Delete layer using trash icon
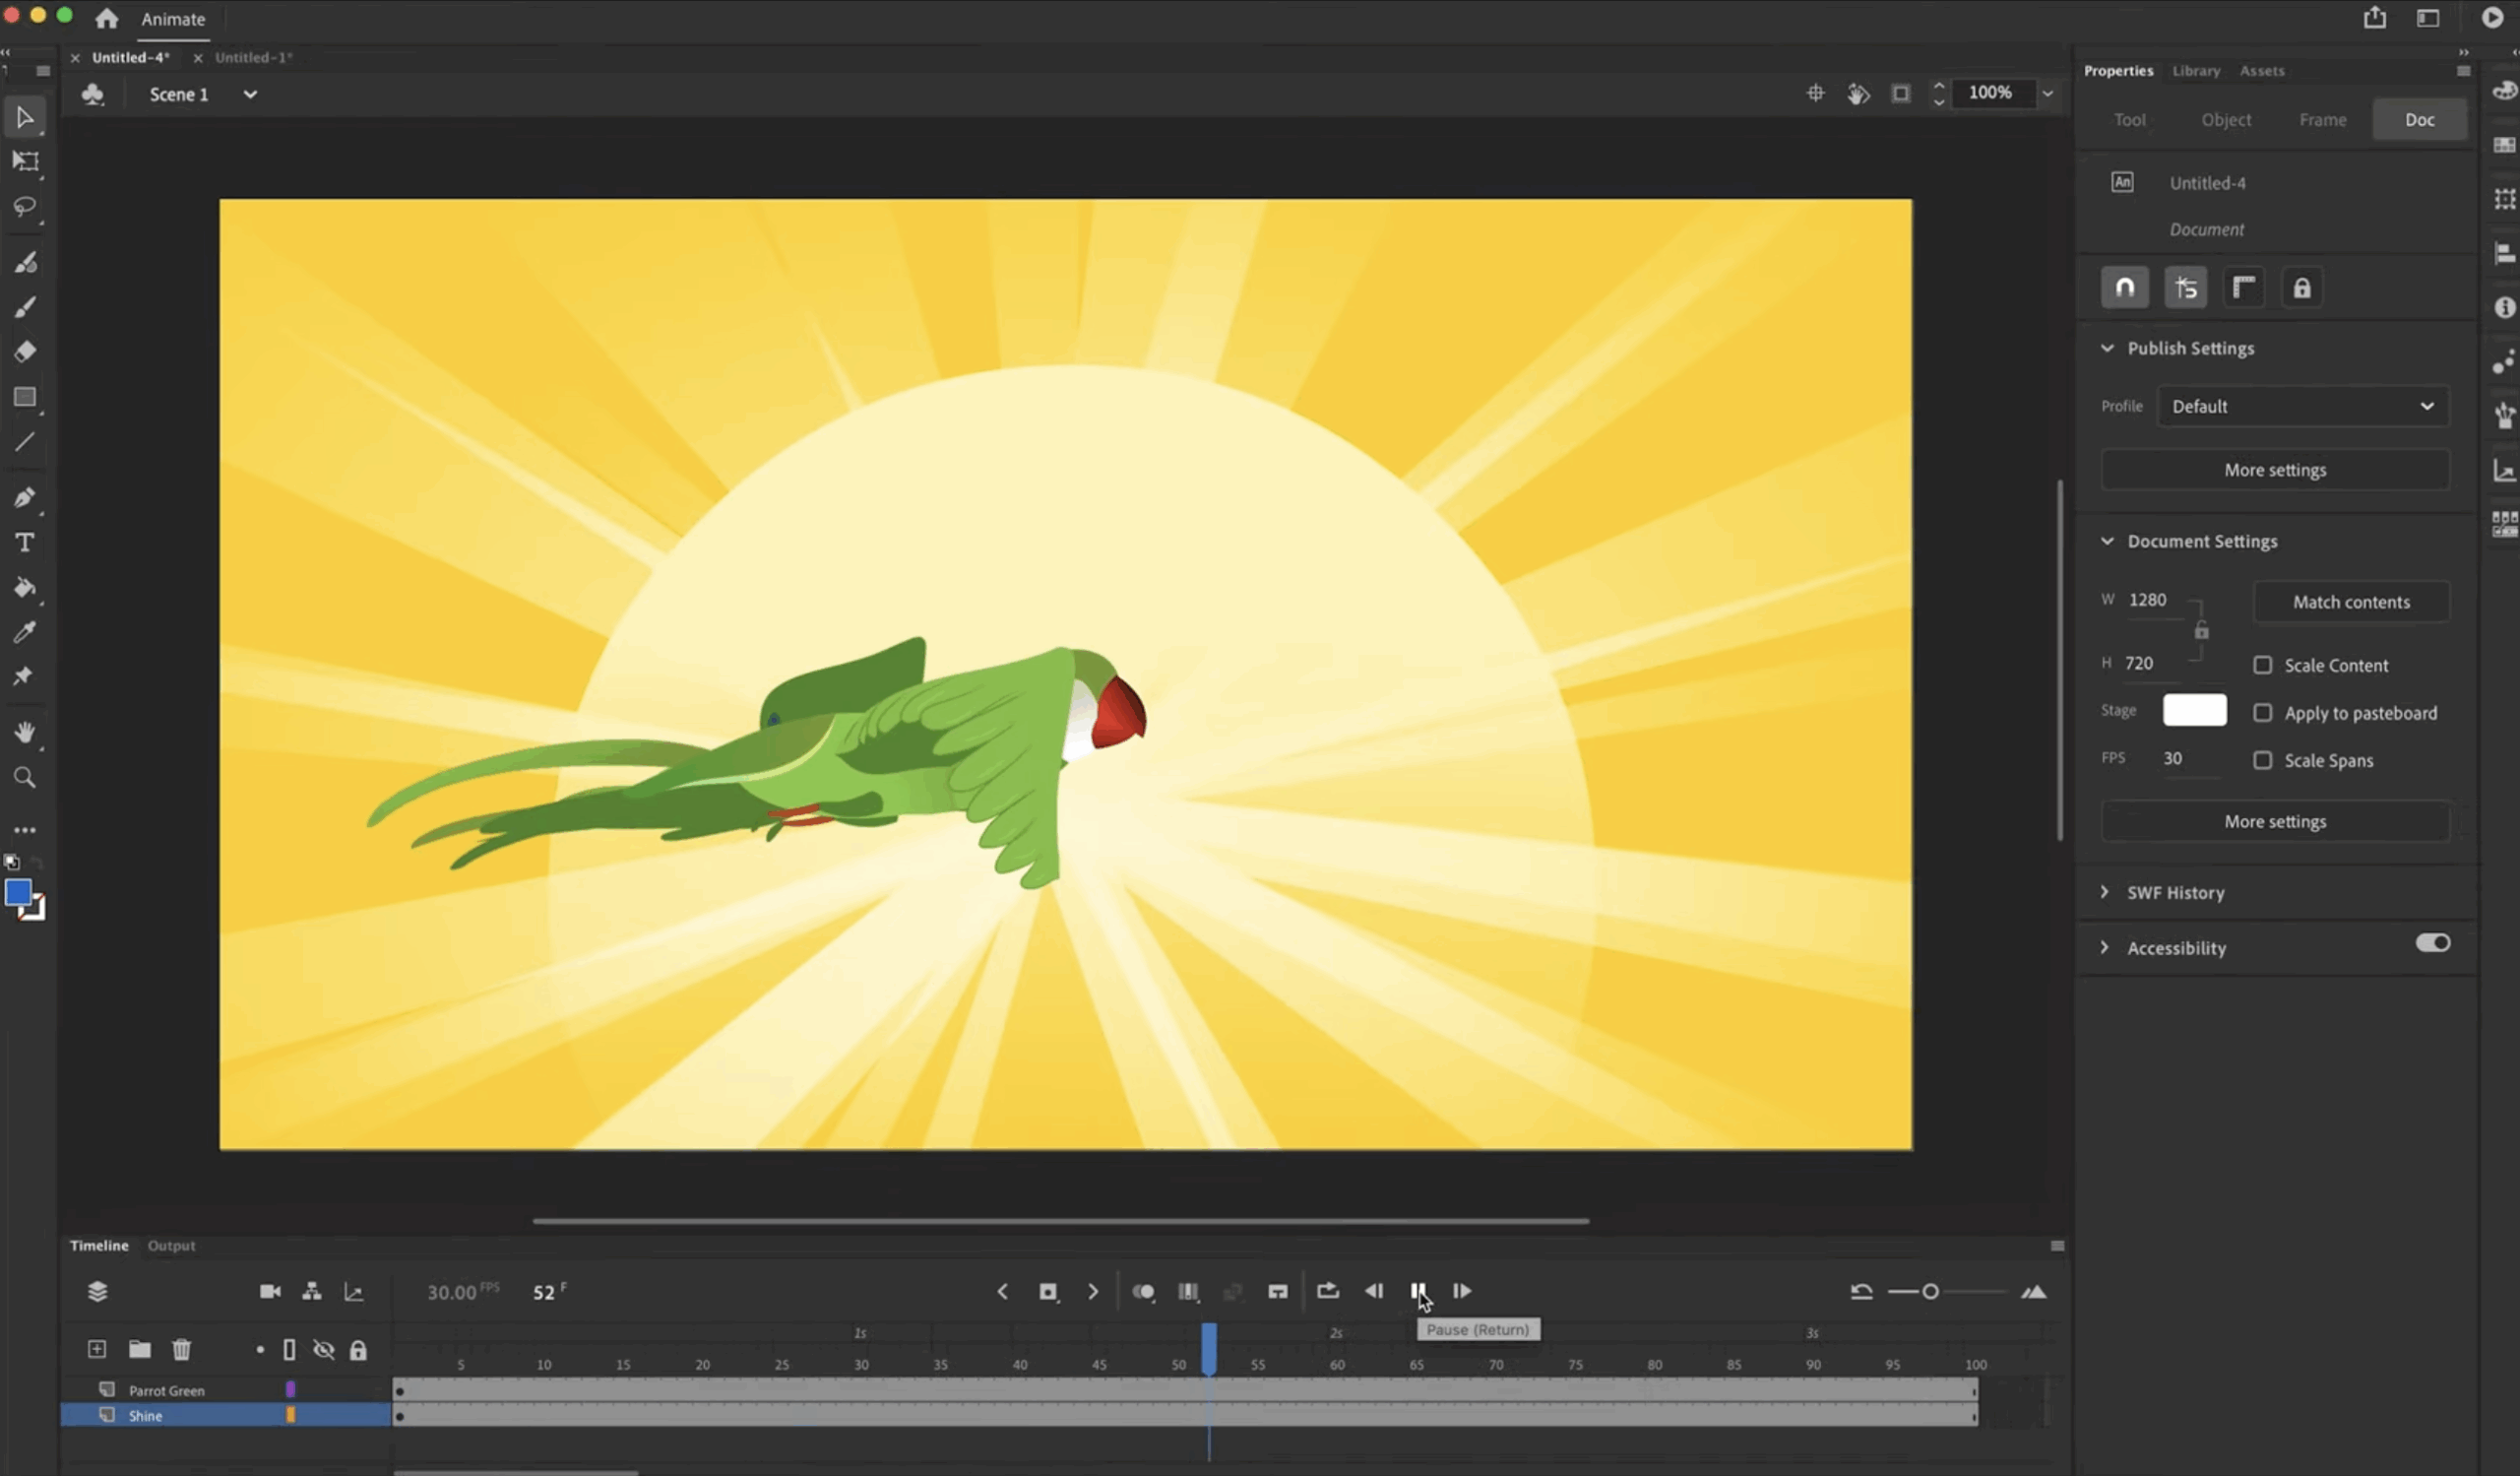The image size is (2520, 1476). (181, 1349)
